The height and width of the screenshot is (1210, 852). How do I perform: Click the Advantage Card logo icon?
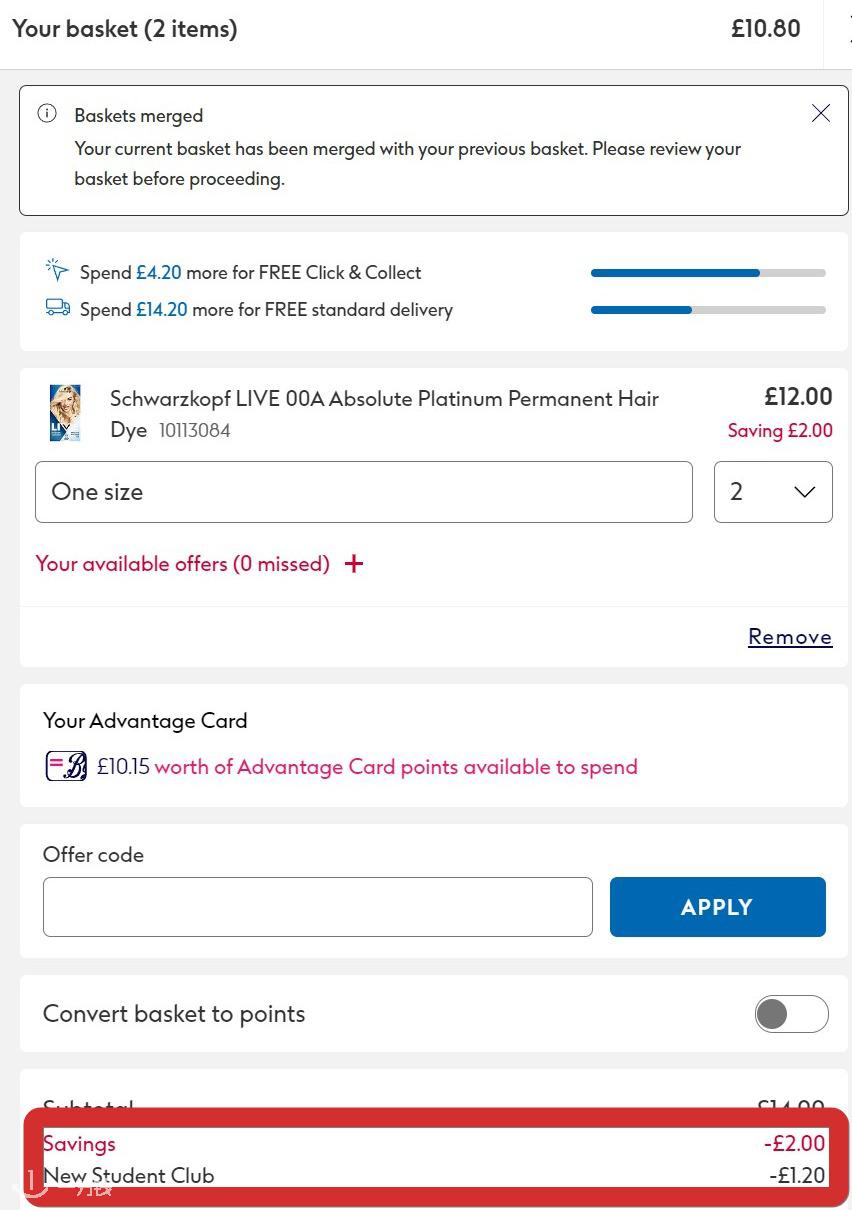pyautogui.click(x=66, y=766)
